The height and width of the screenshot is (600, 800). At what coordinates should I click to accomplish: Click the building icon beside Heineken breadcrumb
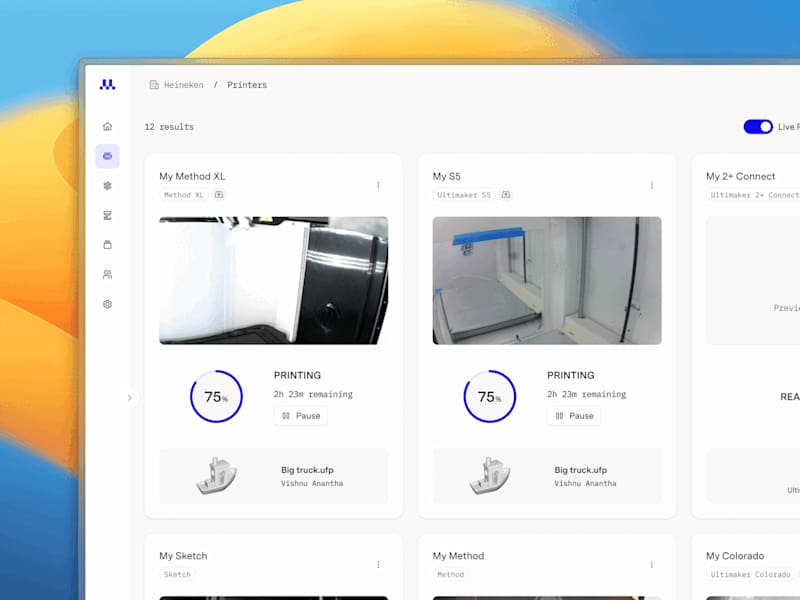click(154, 85)
